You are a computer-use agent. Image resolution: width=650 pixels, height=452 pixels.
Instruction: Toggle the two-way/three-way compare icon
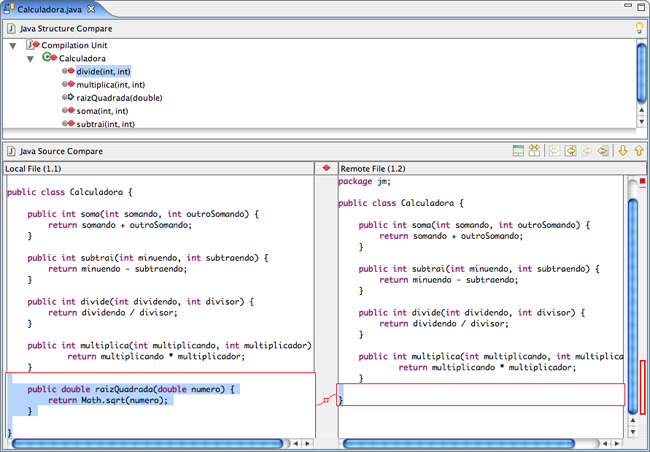(x=535, y=151)
